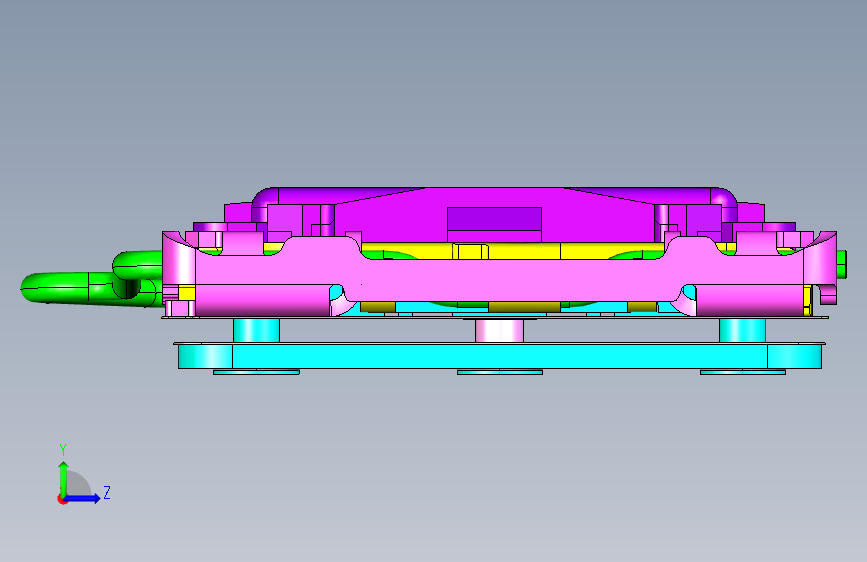Select the green curved tube on the model's left

[x=91, y=281]
